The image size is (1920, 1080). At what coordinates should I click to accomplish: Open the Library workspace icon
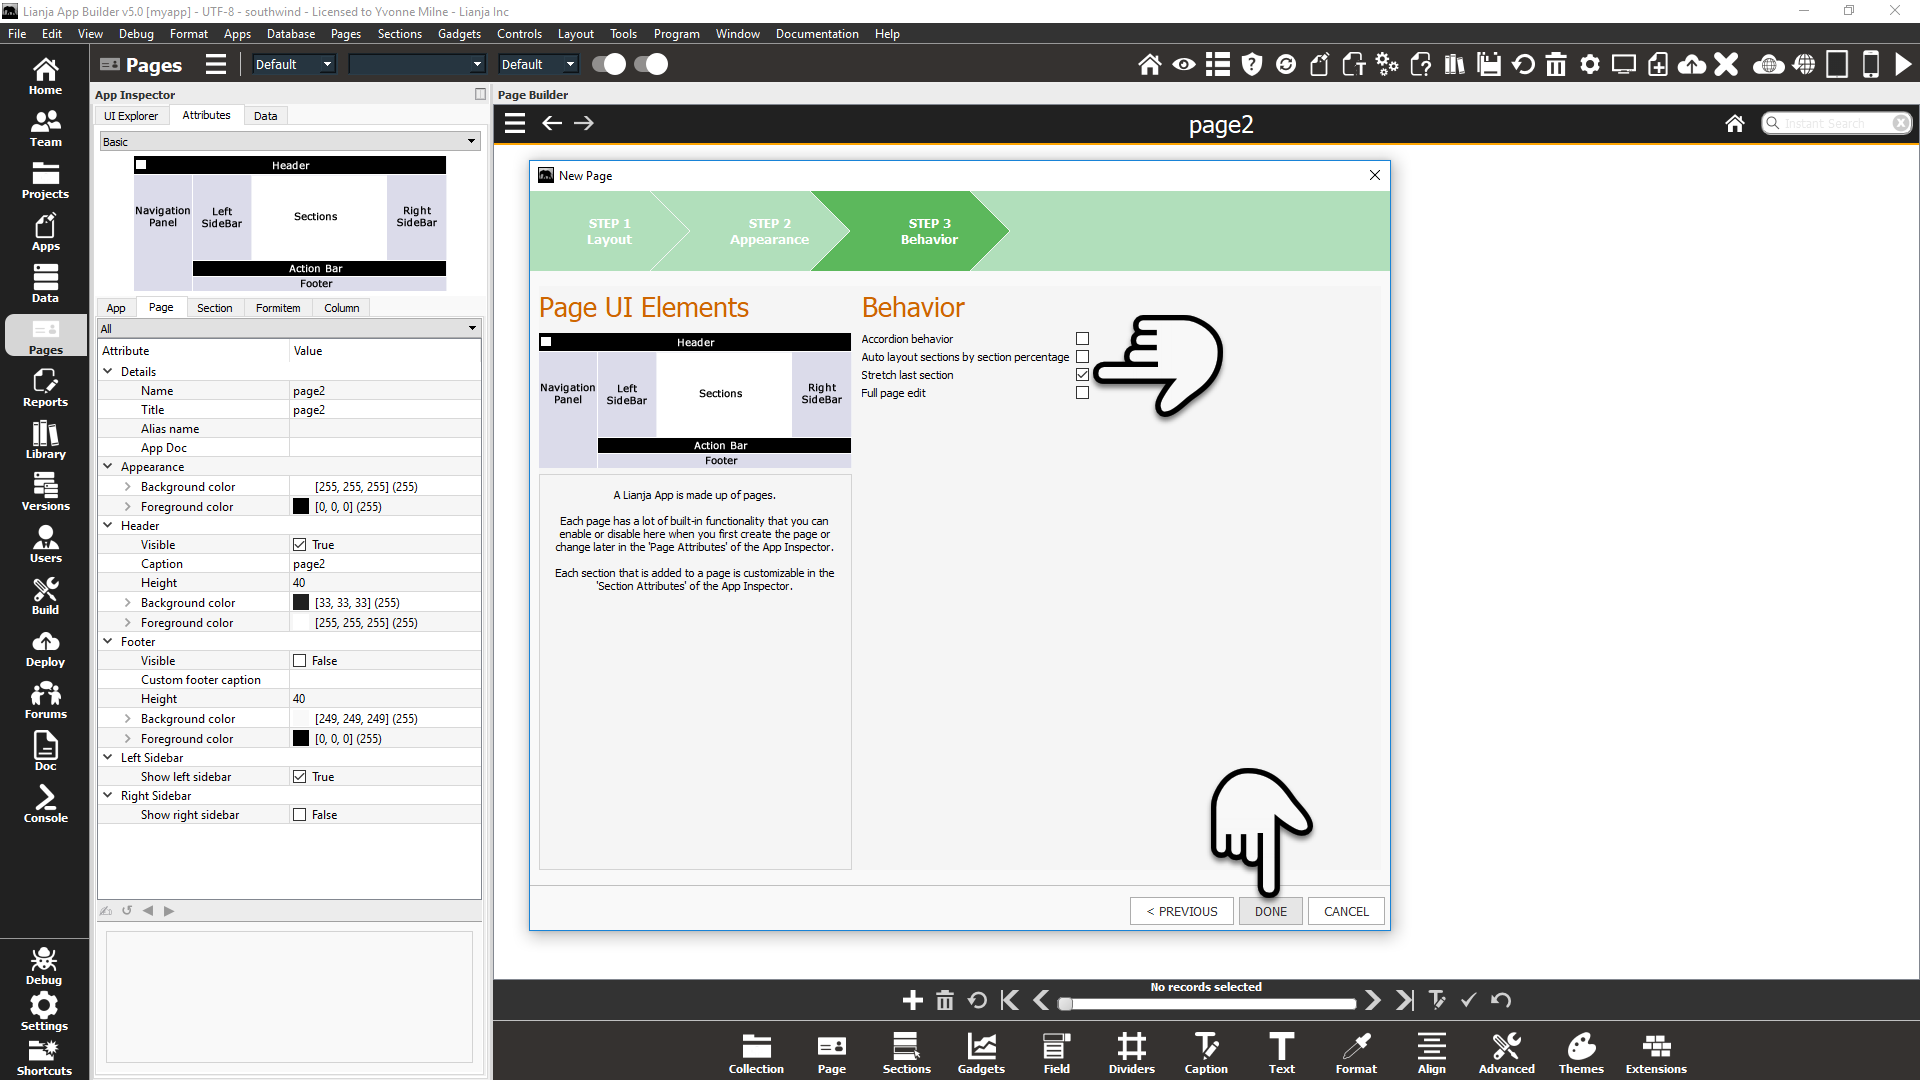point(45,440)
